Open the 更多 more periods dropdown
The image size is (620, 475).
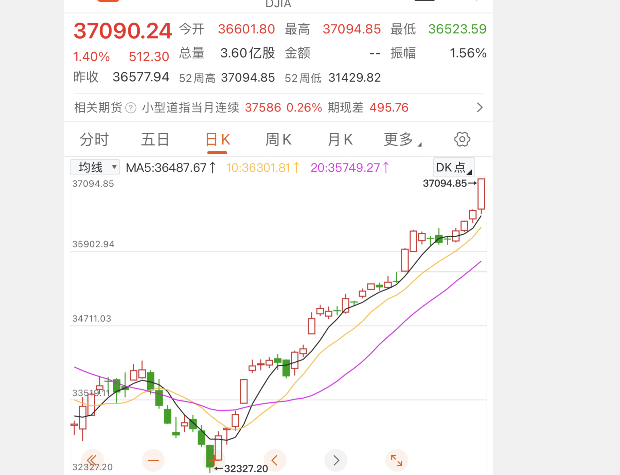pyautogui.click(x=403, y=140)
